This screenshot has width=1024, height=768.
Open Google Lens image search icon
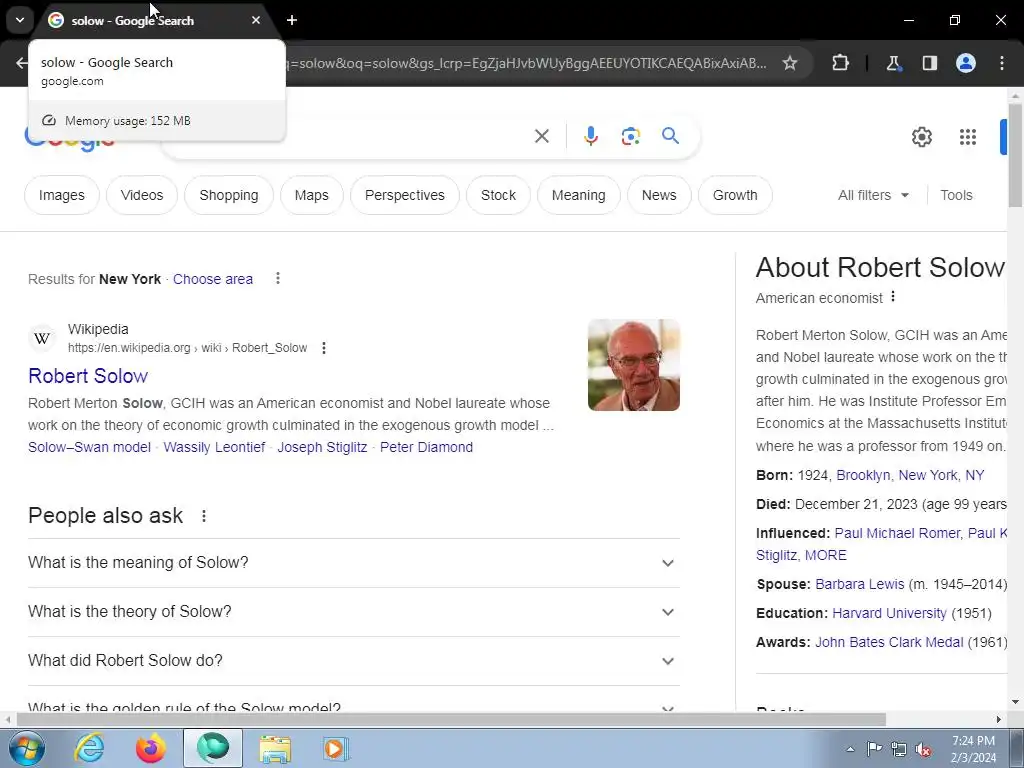(x=630, y=136)
